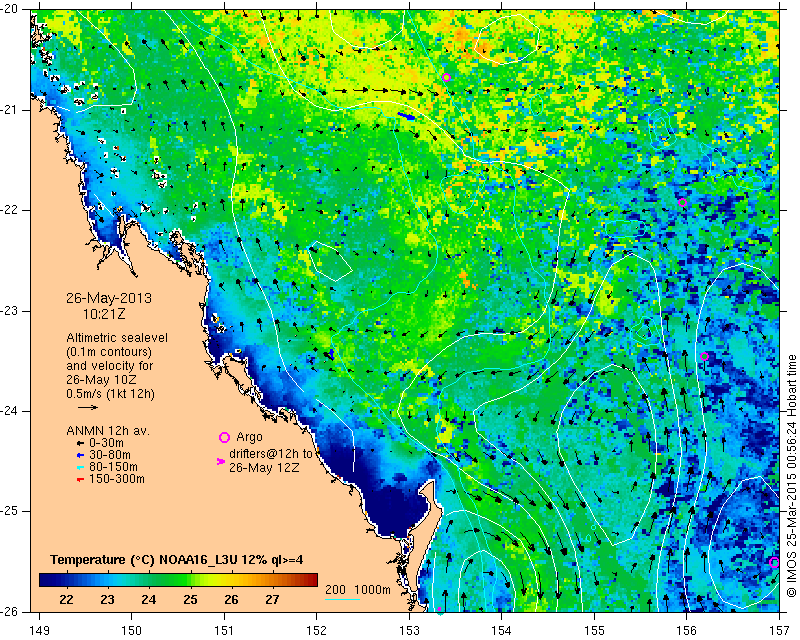Click the '151' longitude axis label
800x640 pixels.
pyautogui.click(x=224, y=631)
